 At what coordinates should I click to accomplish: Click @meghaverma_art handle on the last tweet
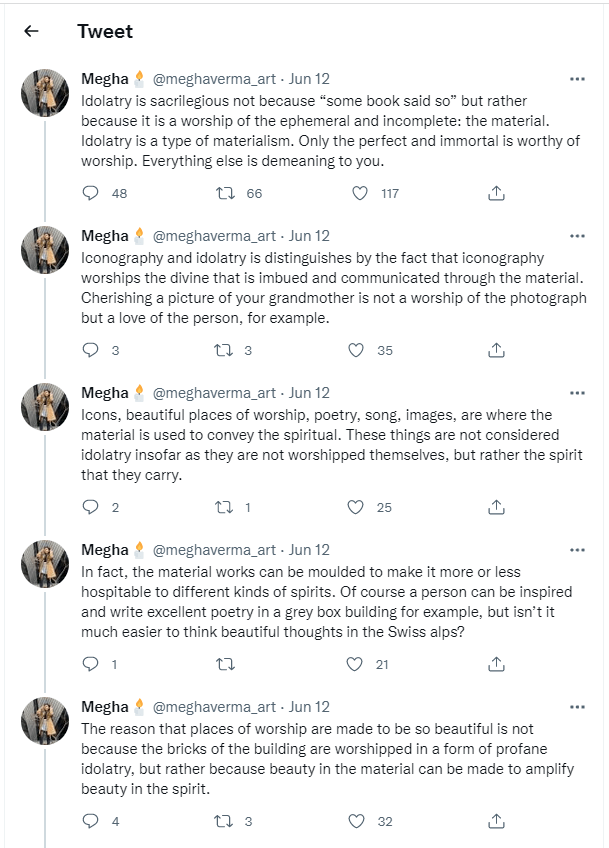214,707
